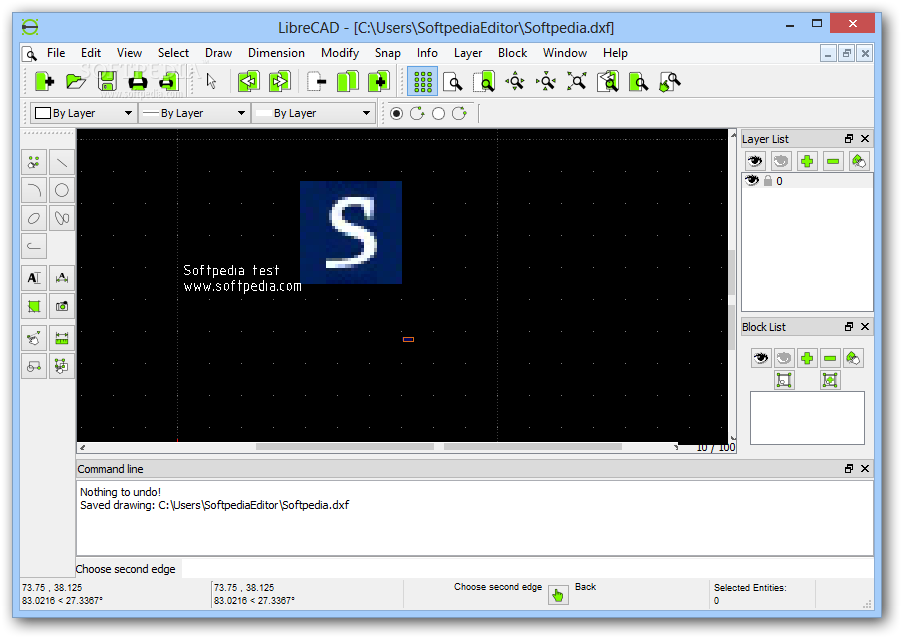The image size is (902, 638).
Task: Toggle the grid display button
Action: click(x=422, y=82)
